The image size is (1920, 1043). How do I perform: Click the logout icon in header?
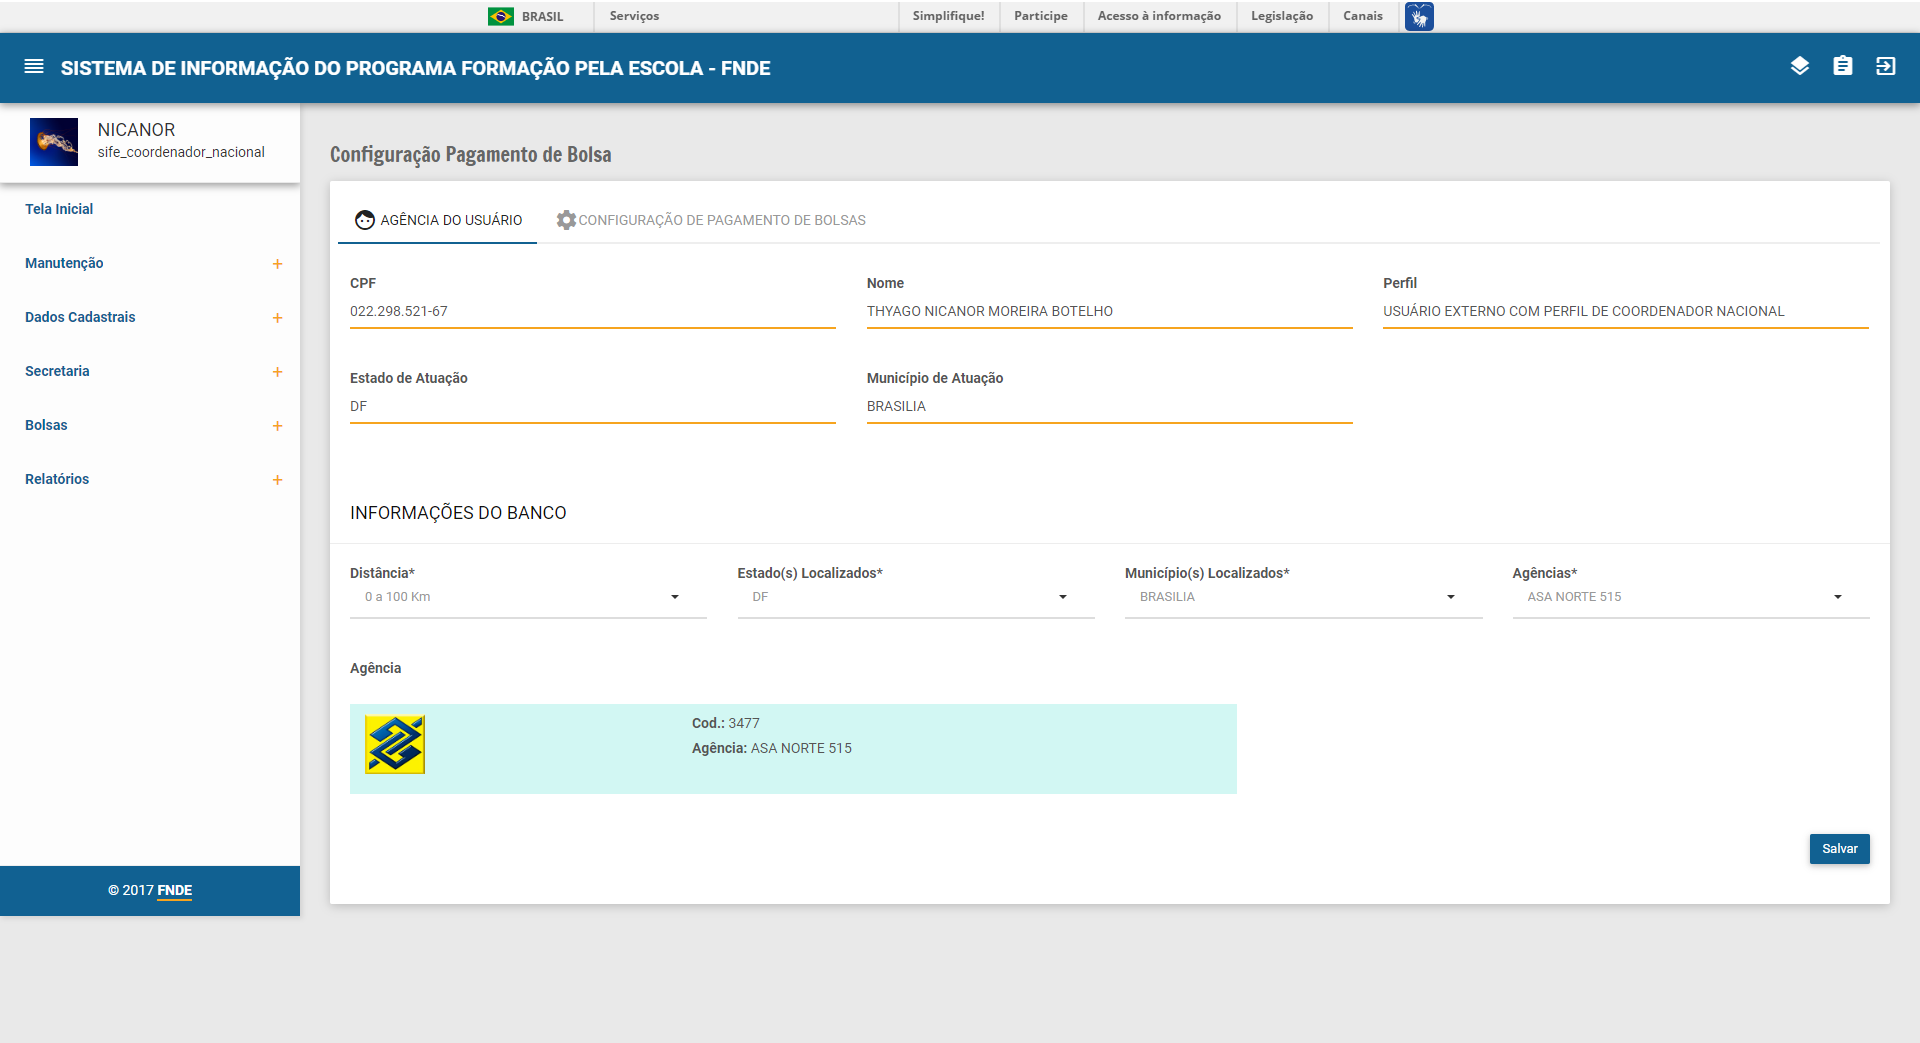[x=1885, y=67]
